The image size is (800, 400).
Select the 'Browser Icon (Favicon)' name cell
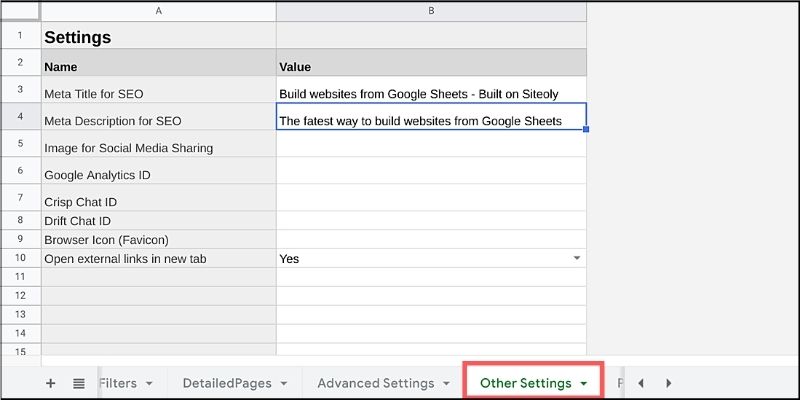[x=158, y=240]
